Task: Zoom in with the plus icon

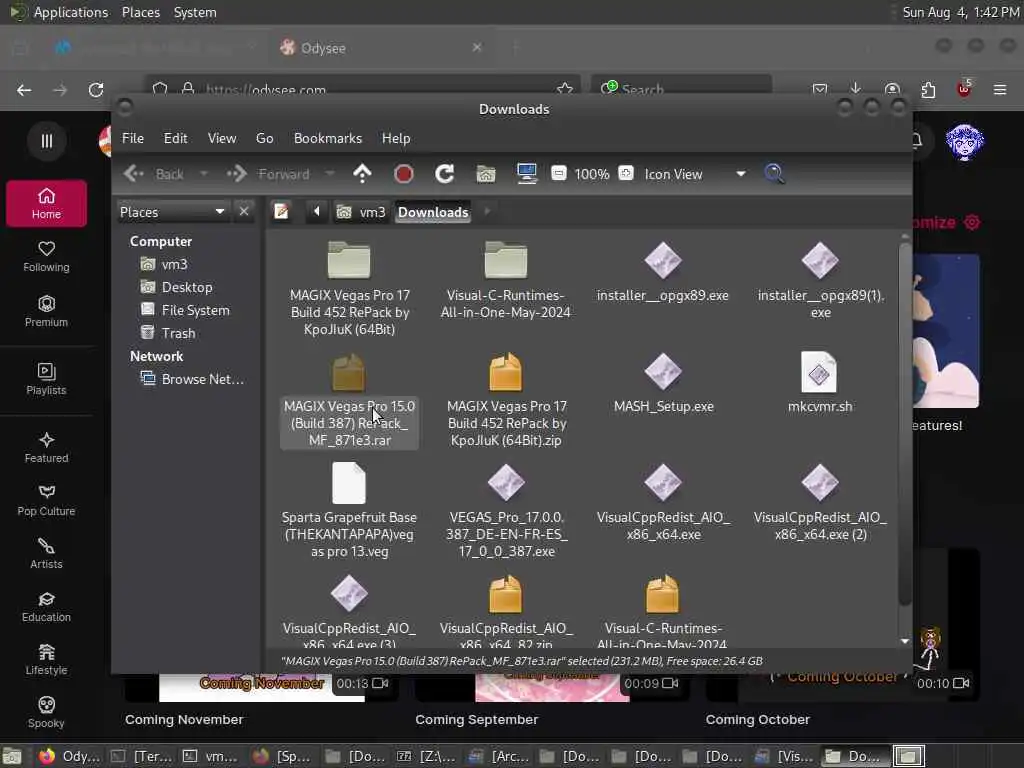Action: click(626, 174)
